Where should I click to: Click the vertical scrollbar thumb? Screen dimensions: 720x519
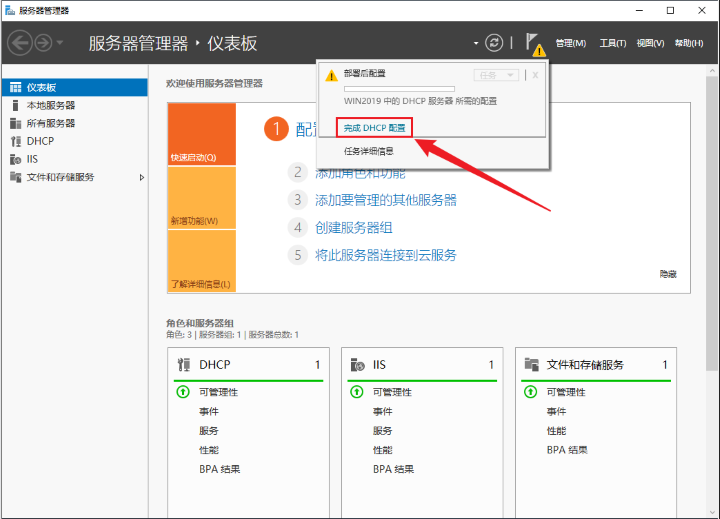click(712, 224)
